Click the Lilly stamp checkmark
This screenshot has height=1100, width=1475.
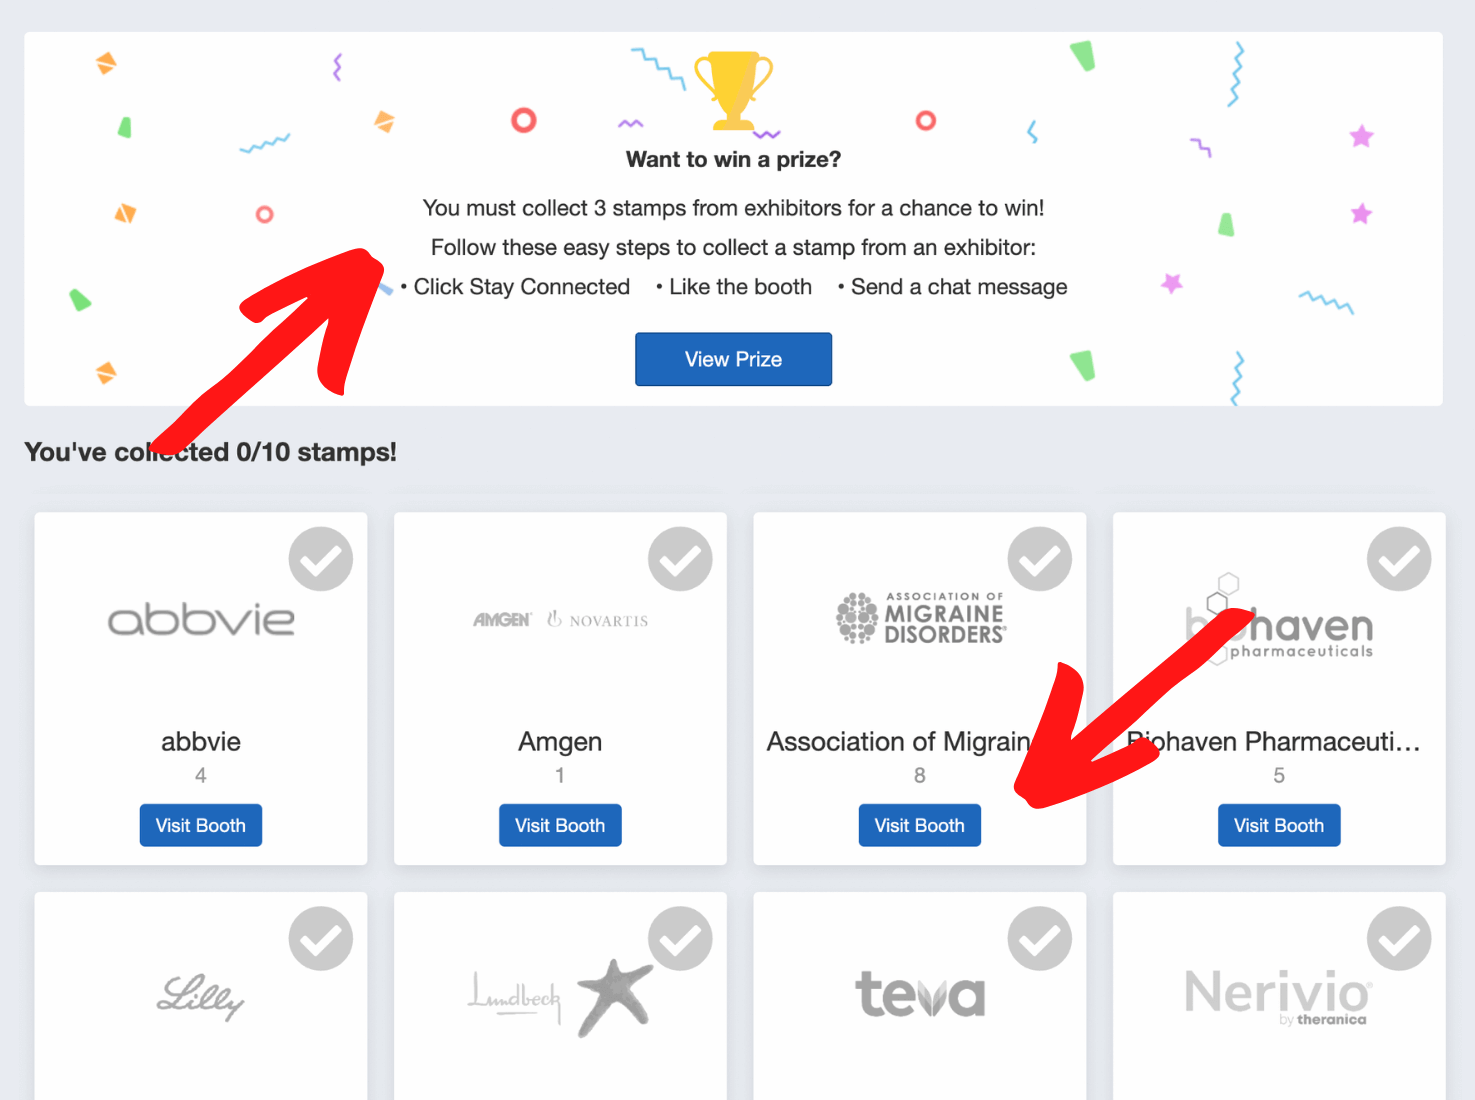(321, 938)
